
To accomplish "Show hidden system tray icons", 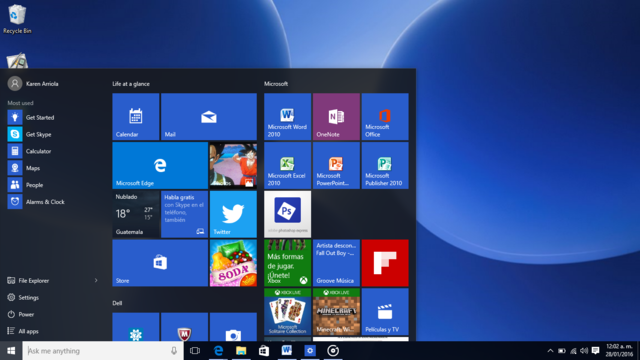I will pyautogui.click(x=550, y=351).
